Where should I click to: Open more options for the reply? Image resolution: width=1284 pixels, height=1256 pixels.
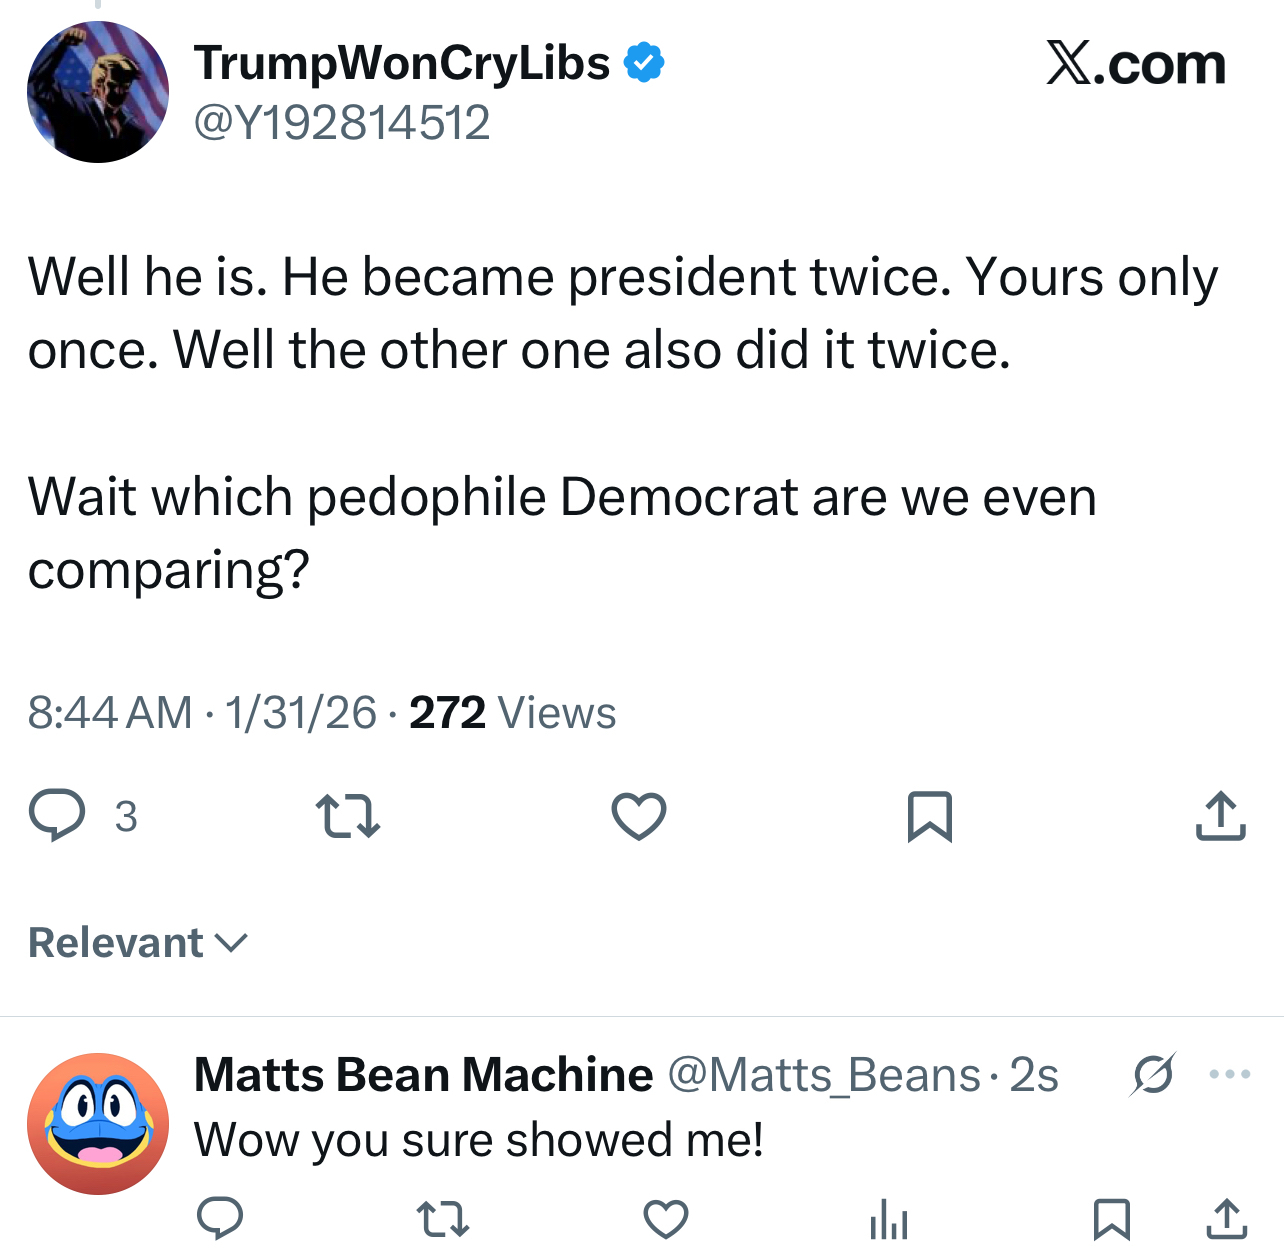click(1229, 1075)
